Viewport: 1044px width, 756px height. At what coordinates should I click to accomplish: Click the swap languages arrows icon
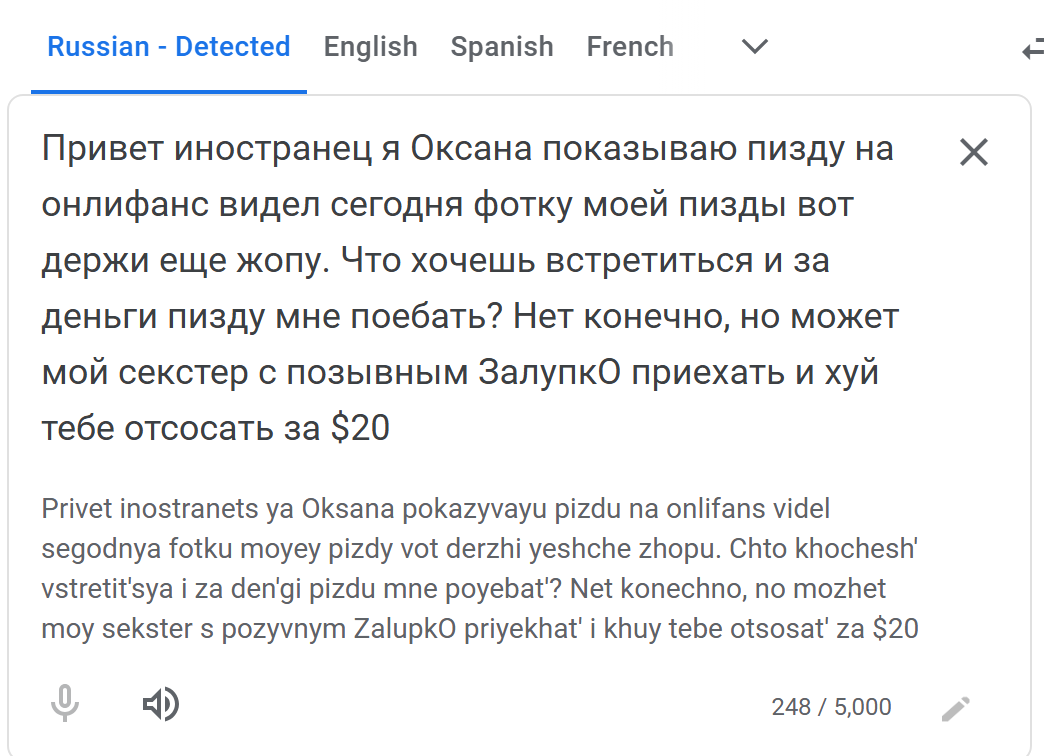point(1033,49)
